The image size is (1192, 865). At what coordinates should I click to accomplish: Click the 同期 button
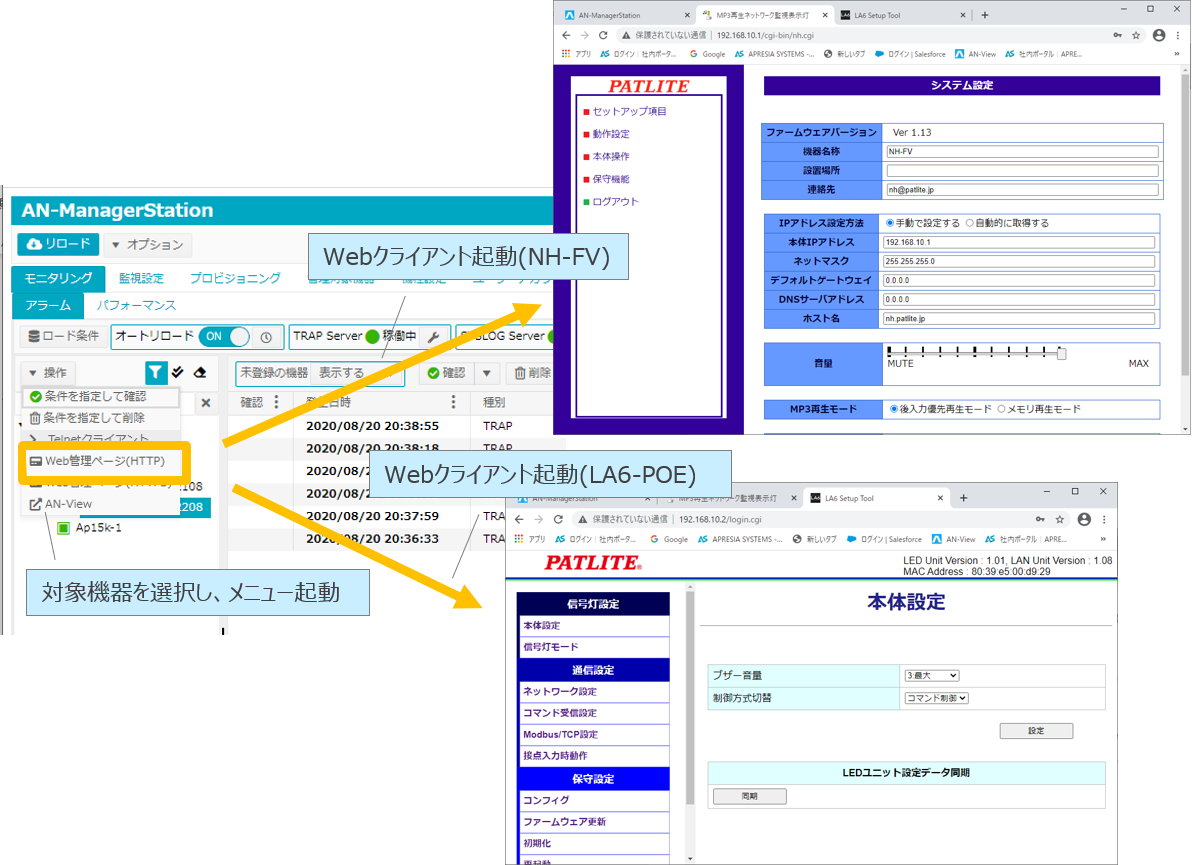[750, 796]
